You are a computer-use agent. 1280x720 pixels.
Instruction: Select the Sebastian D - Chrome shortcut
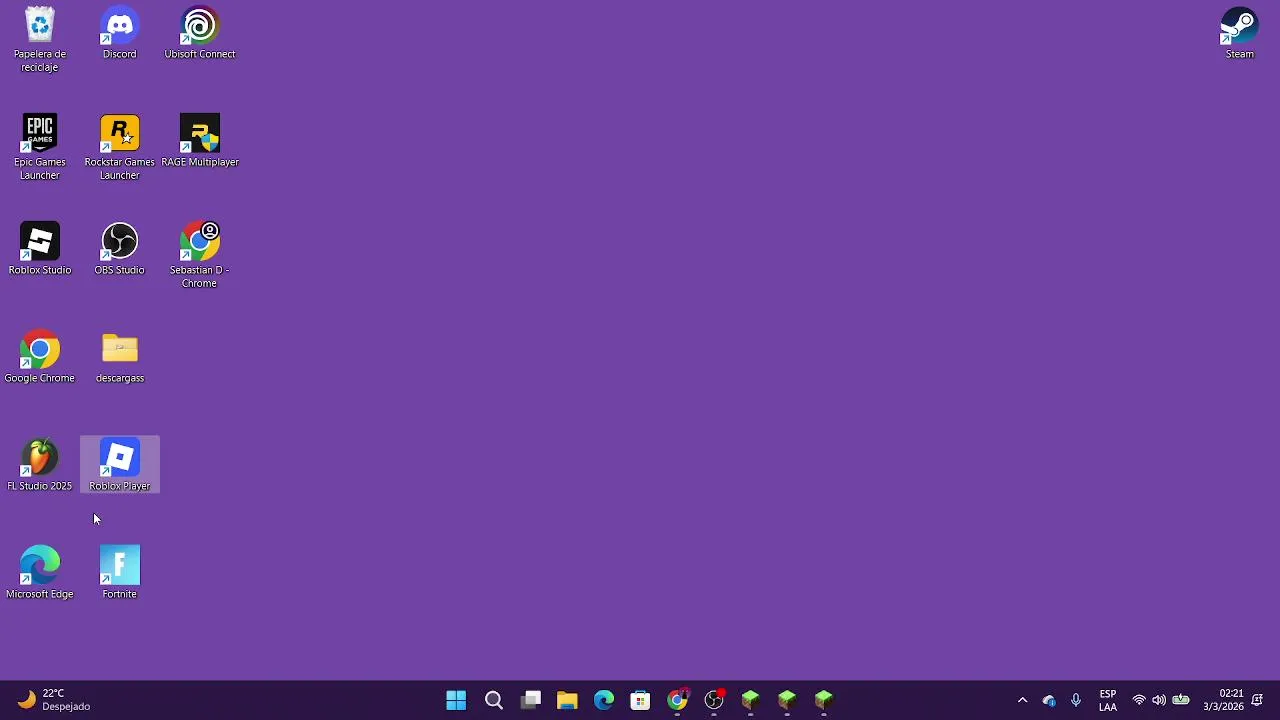pos(200,256)
